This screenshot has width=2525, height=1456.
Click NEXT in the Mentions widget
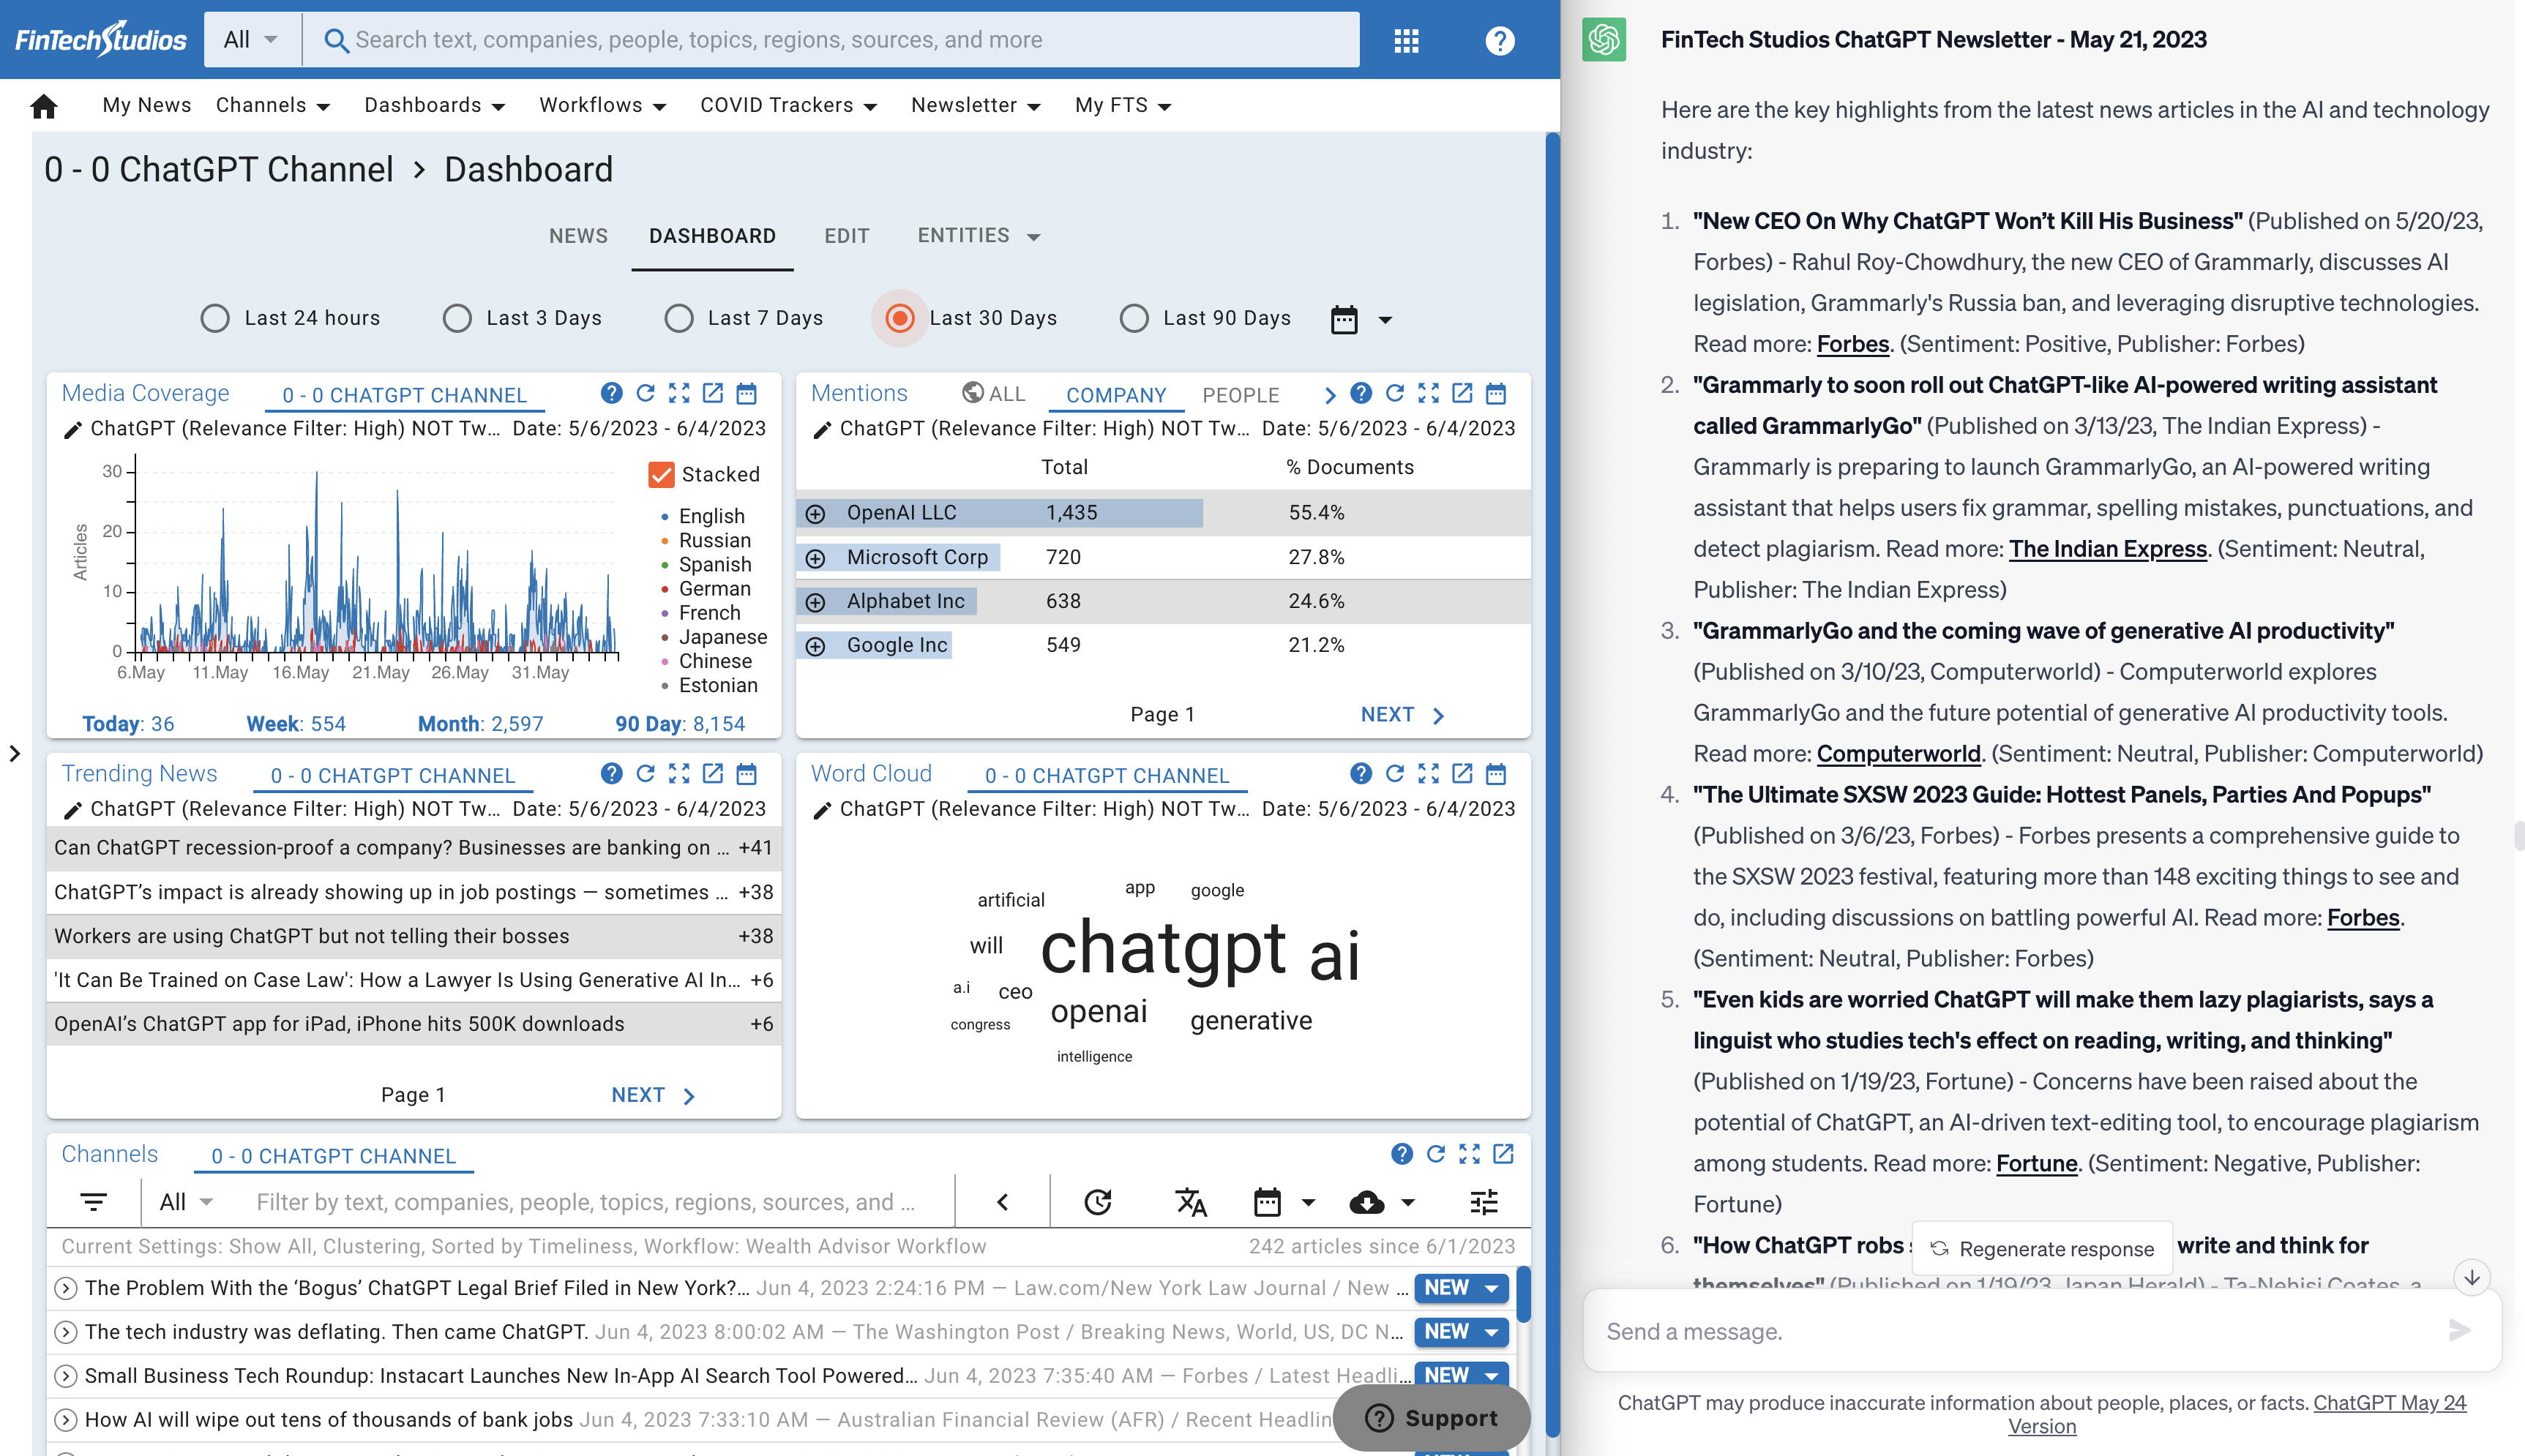[x=1402, y=715]
